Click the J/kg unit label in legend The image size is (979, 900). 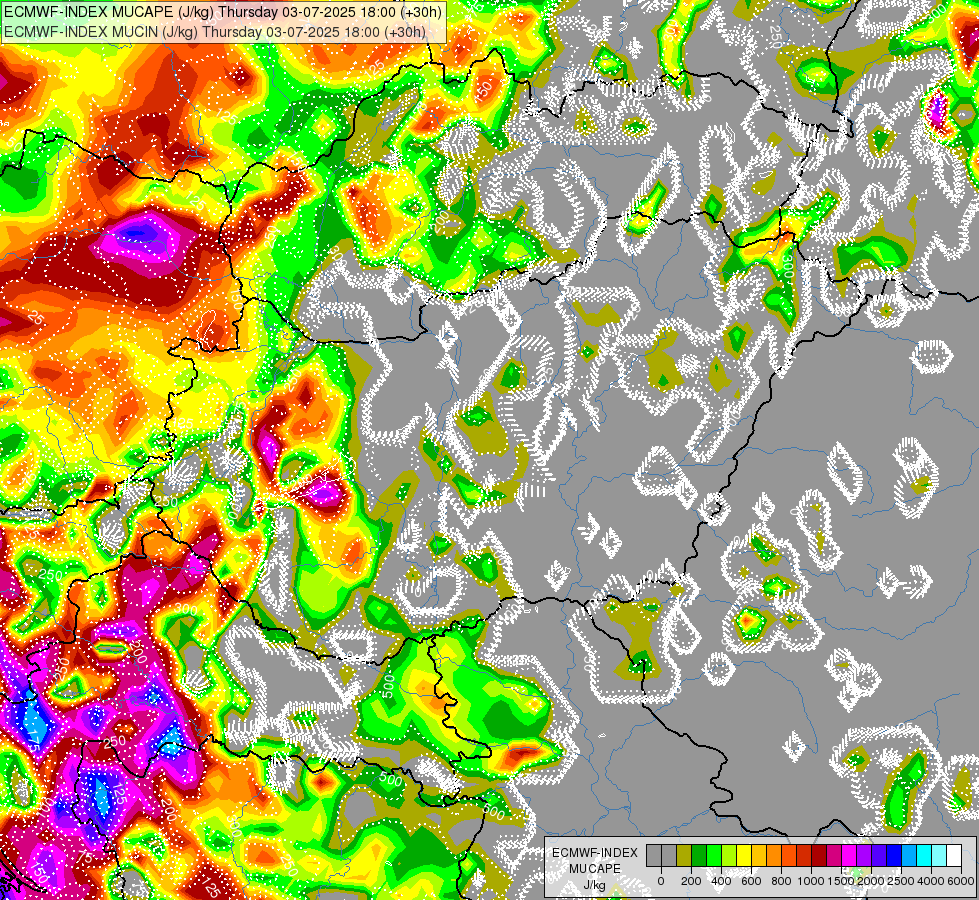594,886
